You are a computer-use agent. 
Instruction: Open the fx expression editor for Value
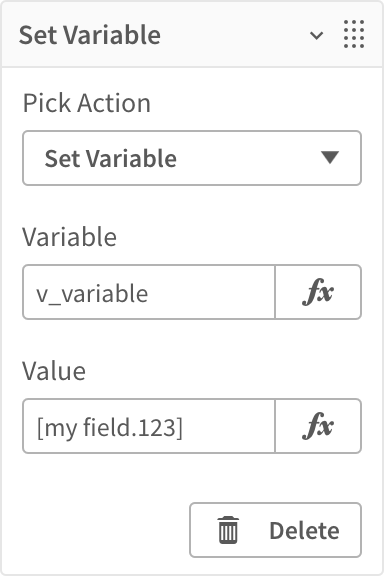[318, 426]
